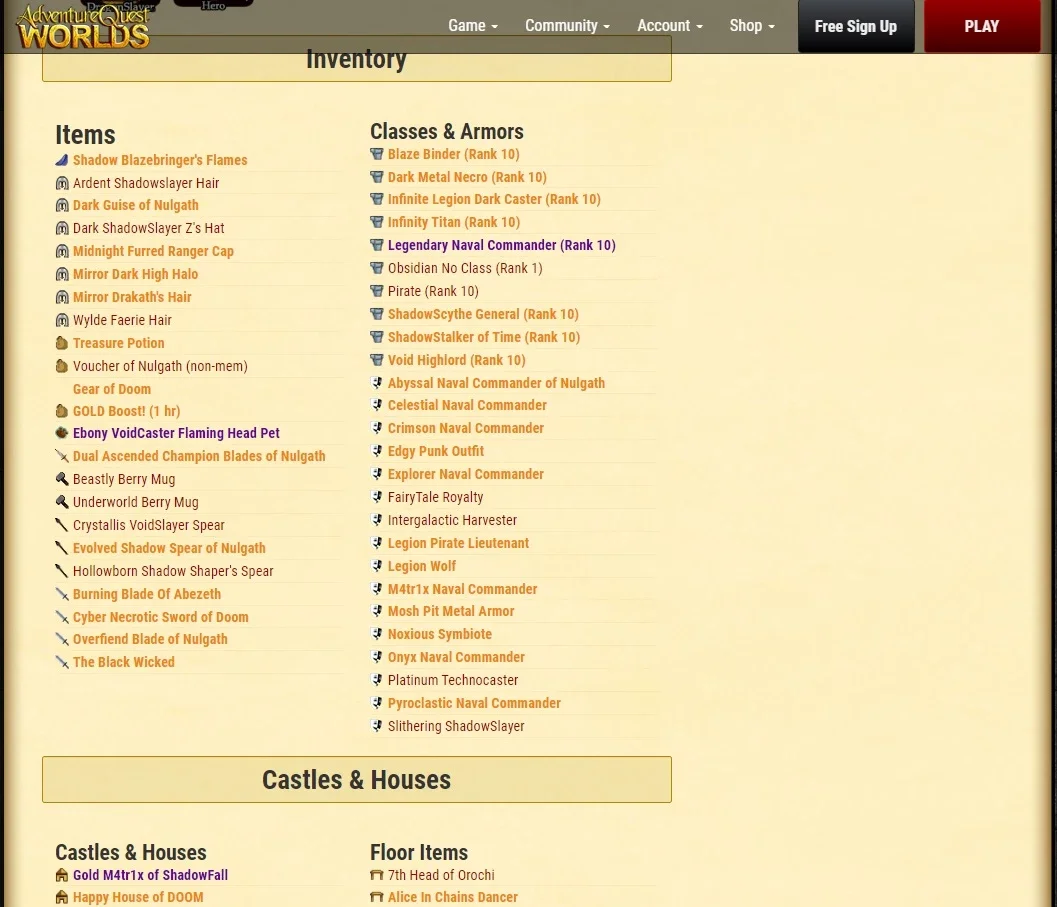1057x907 pixels.
Task: Click the class icon beside Blaze Binder (Rank 10)
Action: (377, 154)
